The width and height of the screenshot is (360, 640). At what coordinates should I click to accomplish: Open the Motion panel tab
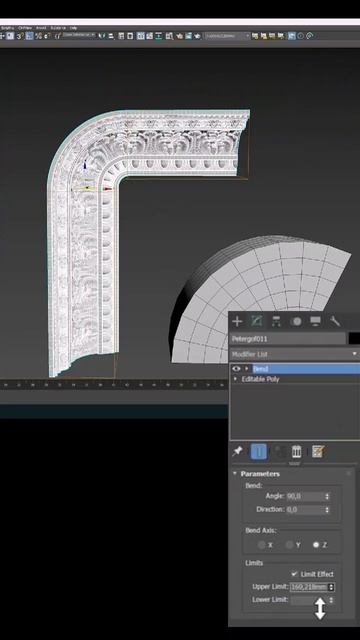(x=296, y=322)
